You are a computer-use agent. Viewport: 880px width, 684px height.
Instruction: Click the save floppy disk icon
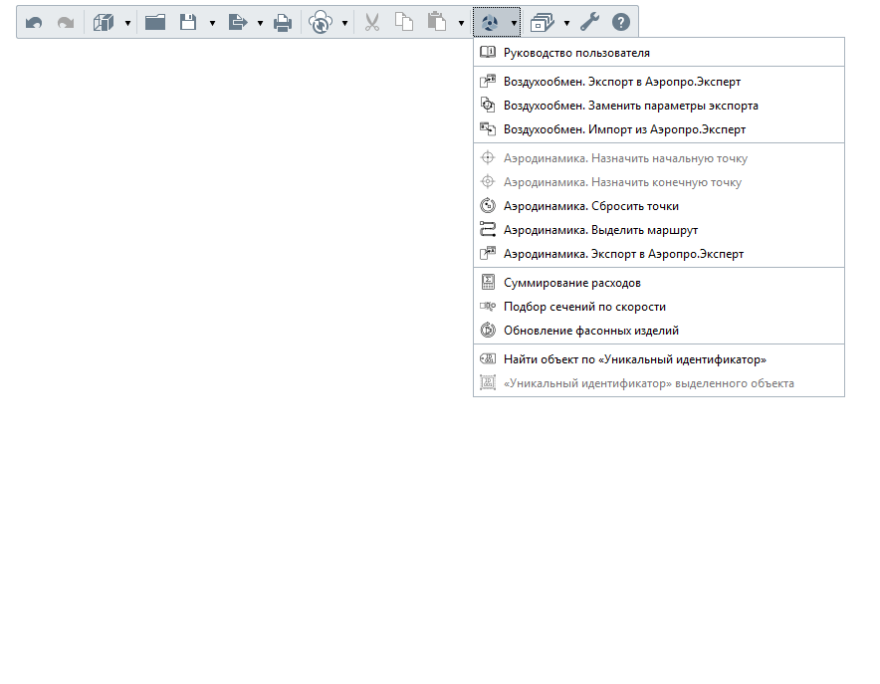click(x=188, y=22)
